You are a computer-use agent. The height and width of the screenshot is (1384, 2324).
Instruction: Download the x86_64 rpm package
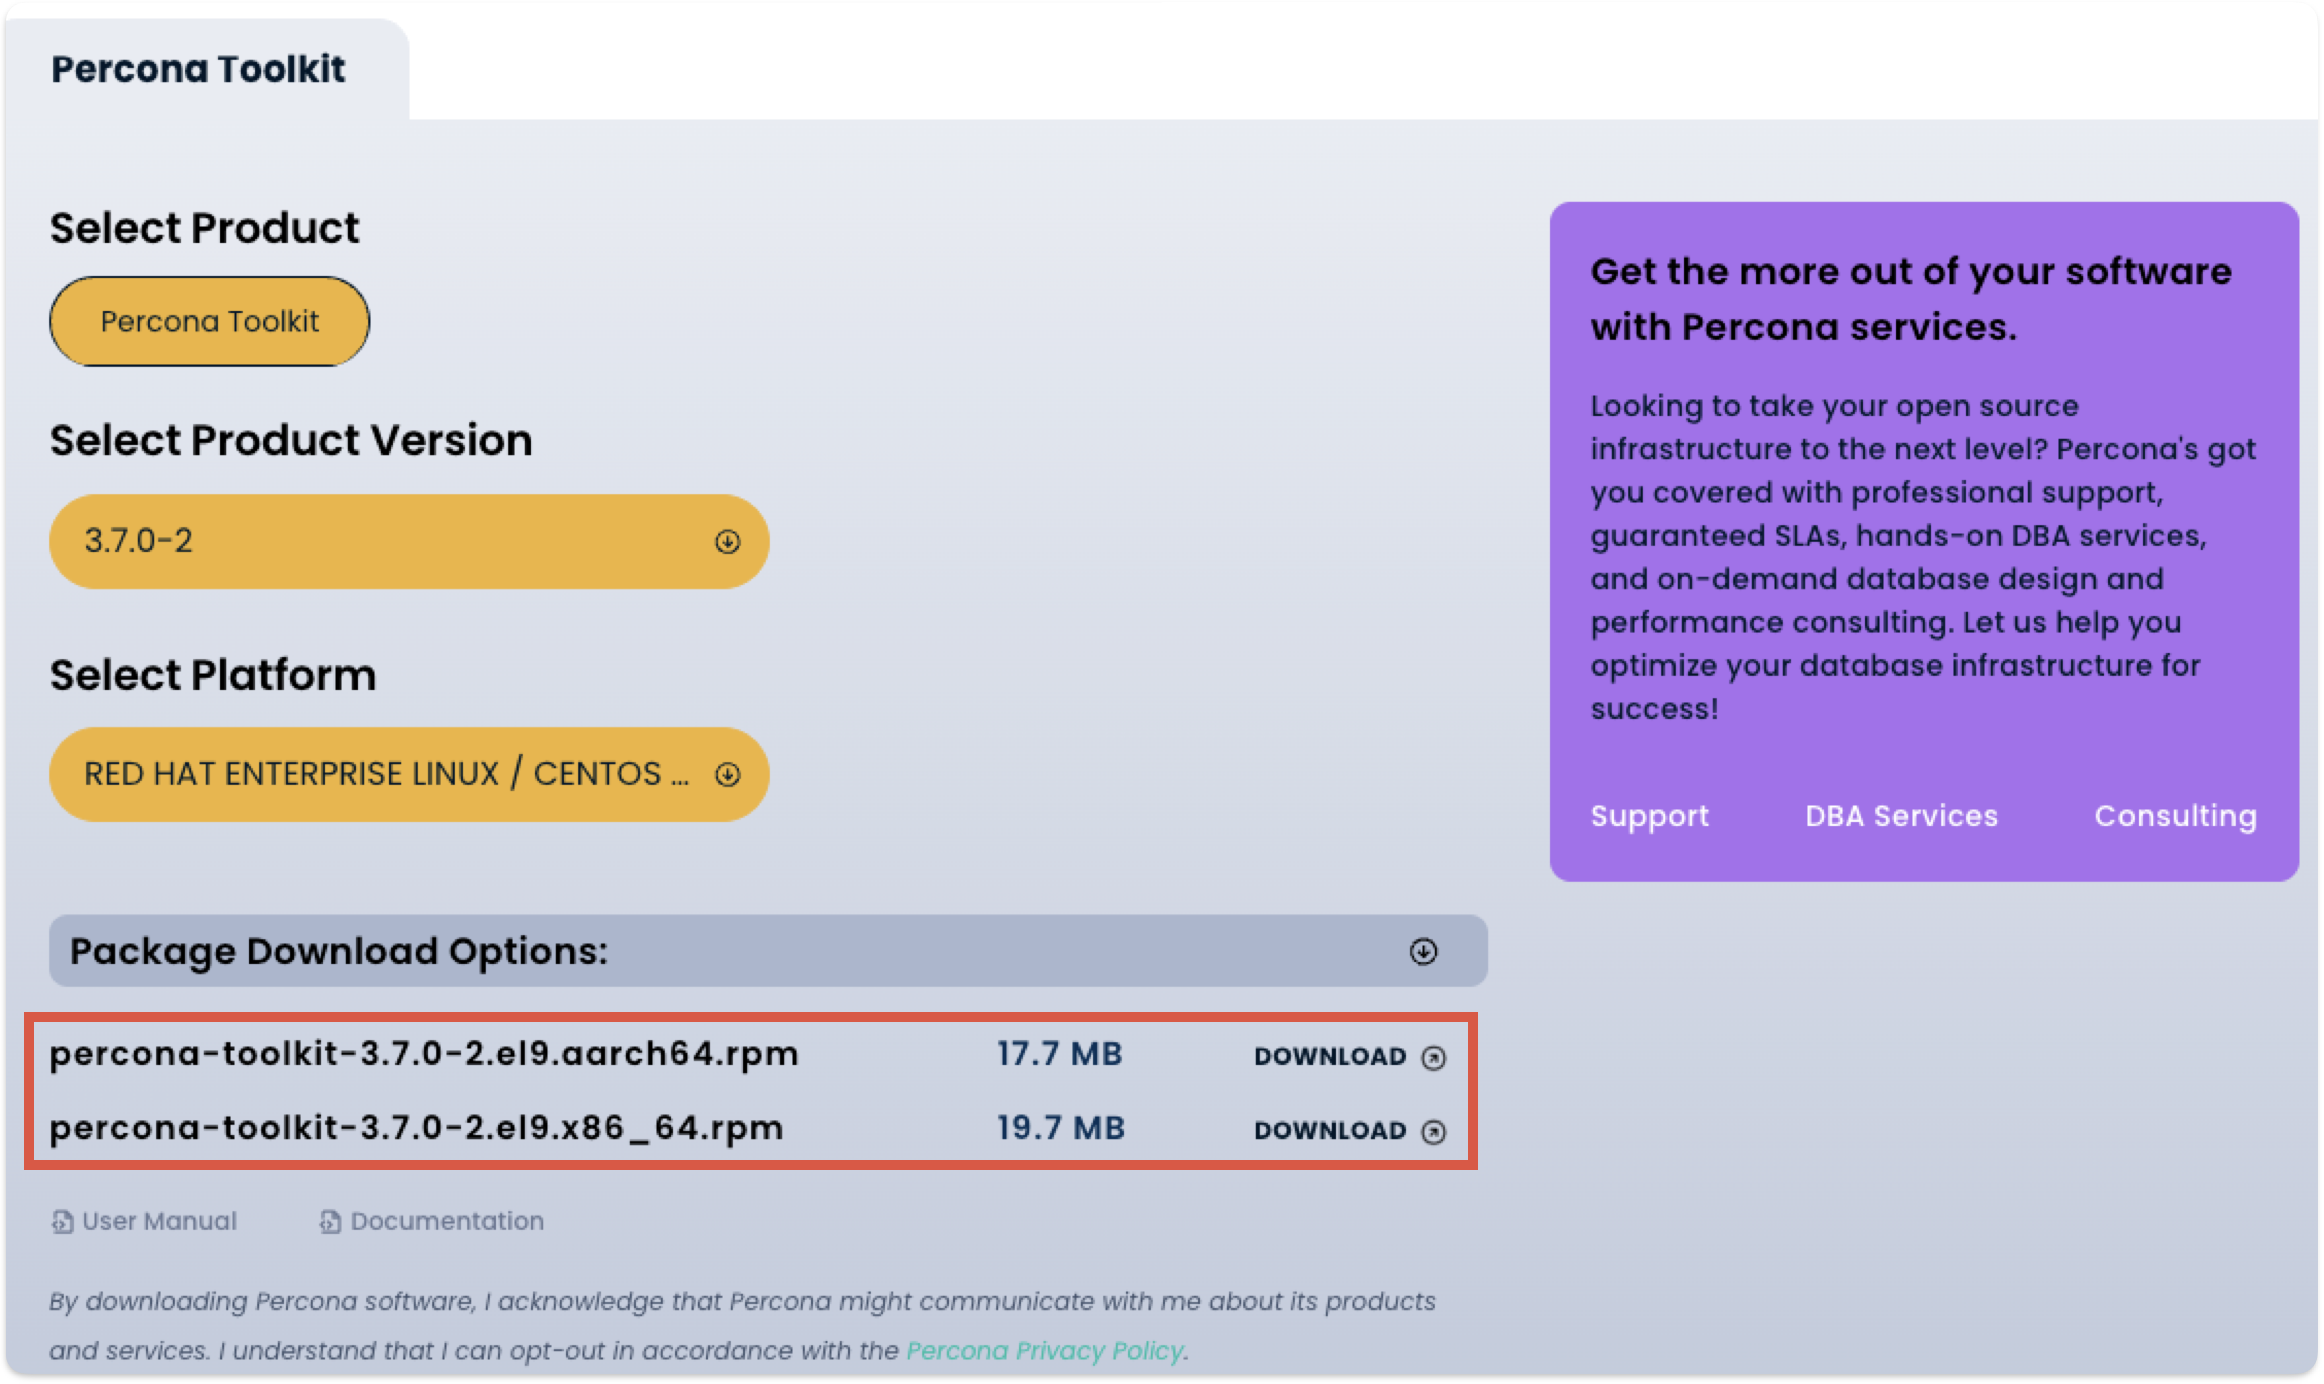(1330, 1131)
